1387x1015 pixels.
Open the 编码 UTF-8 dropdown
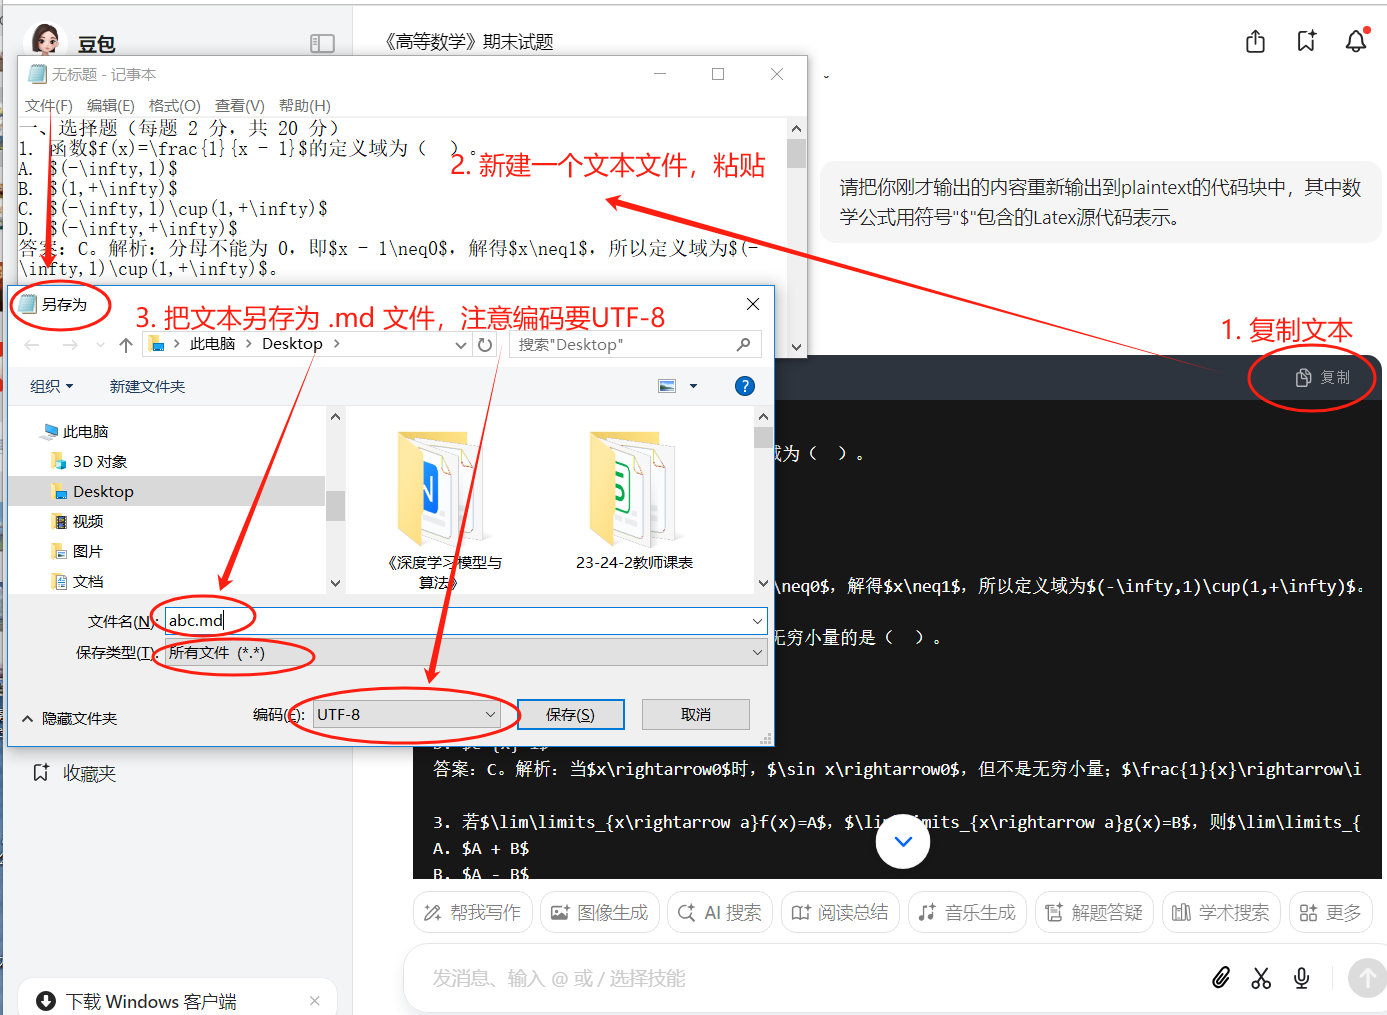(x=405, y=714)
